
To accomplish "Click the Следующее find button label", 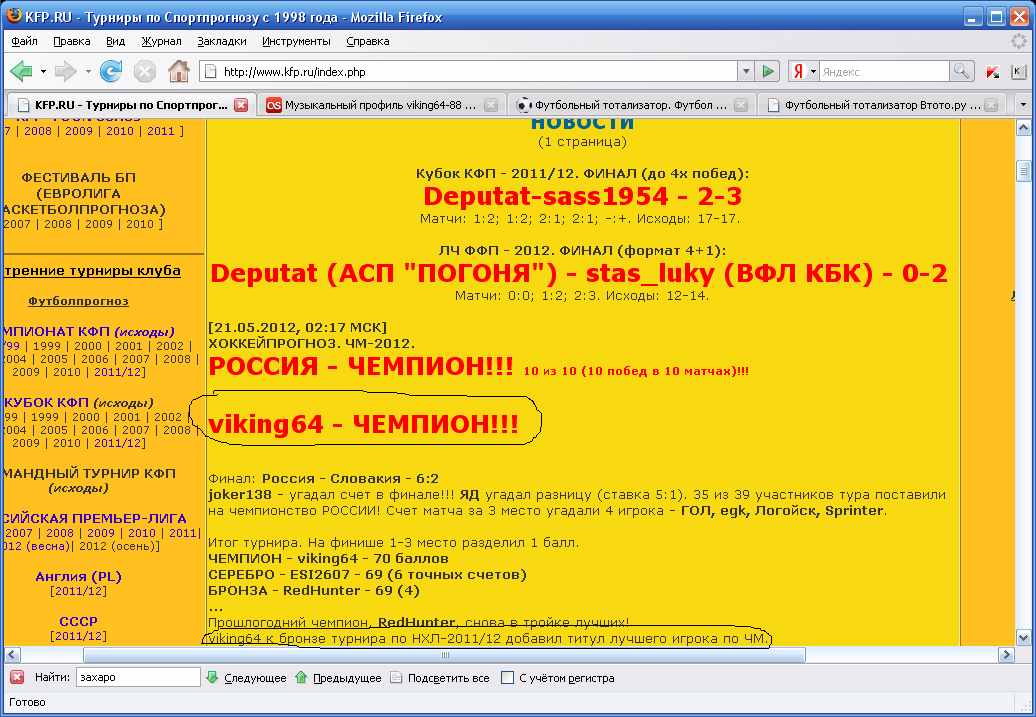I will 255,678.
